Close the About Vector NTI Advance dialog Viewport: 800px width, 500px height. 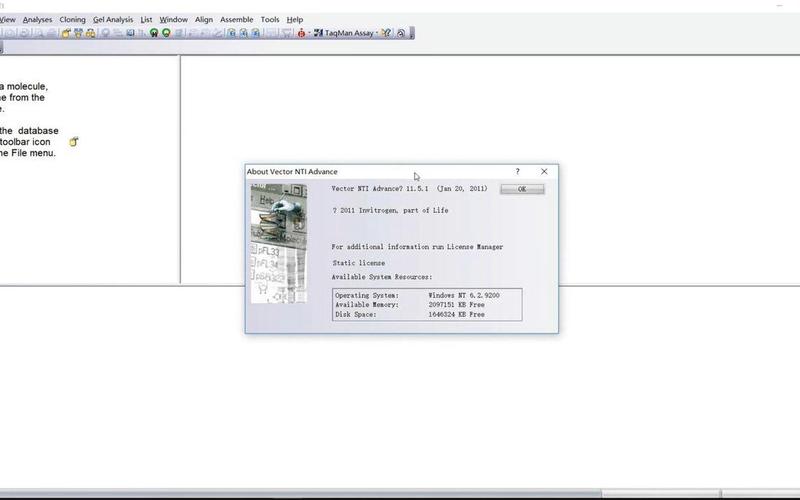[544, 172]
